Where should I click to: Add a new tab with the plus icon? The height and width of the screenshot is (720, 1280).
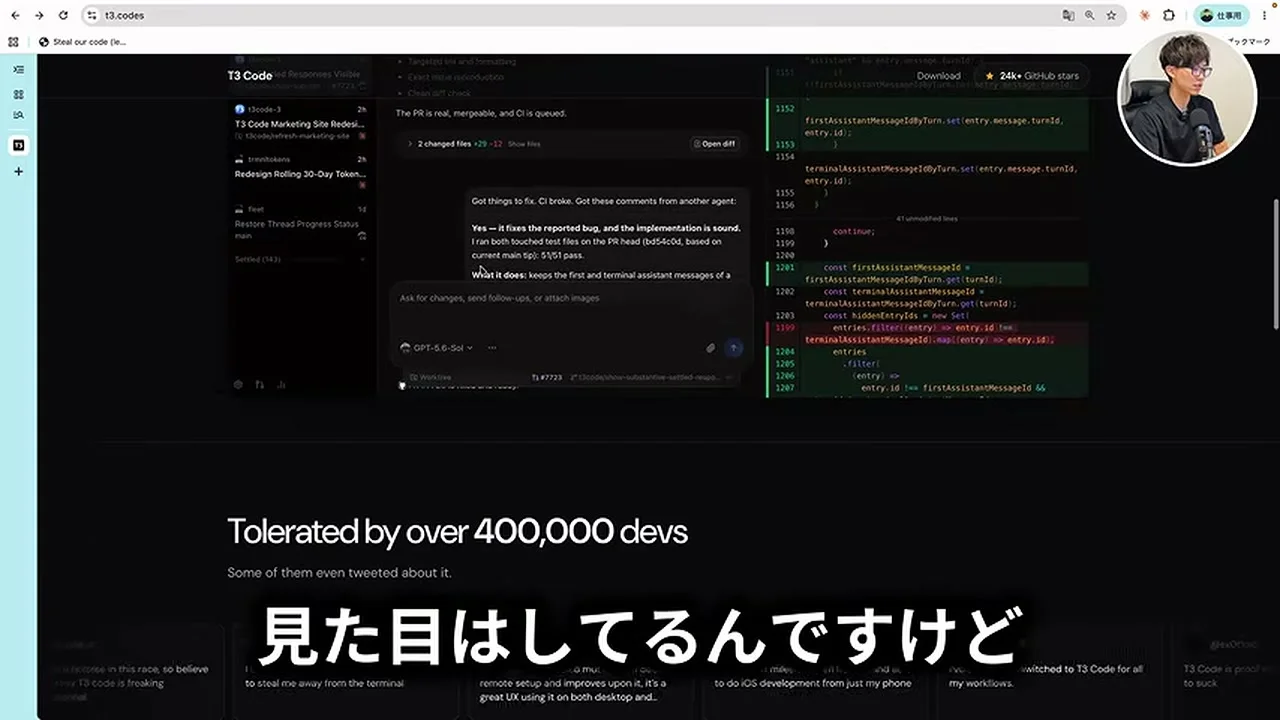(x=18, y=171)
